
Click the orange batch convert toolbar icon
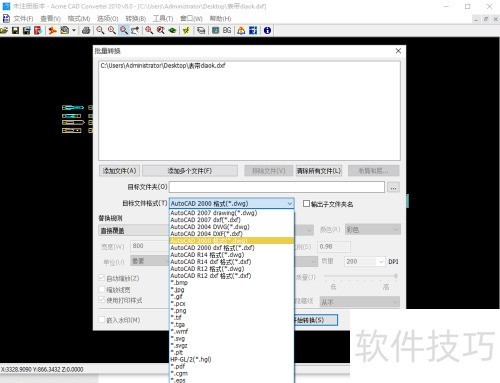52,31
